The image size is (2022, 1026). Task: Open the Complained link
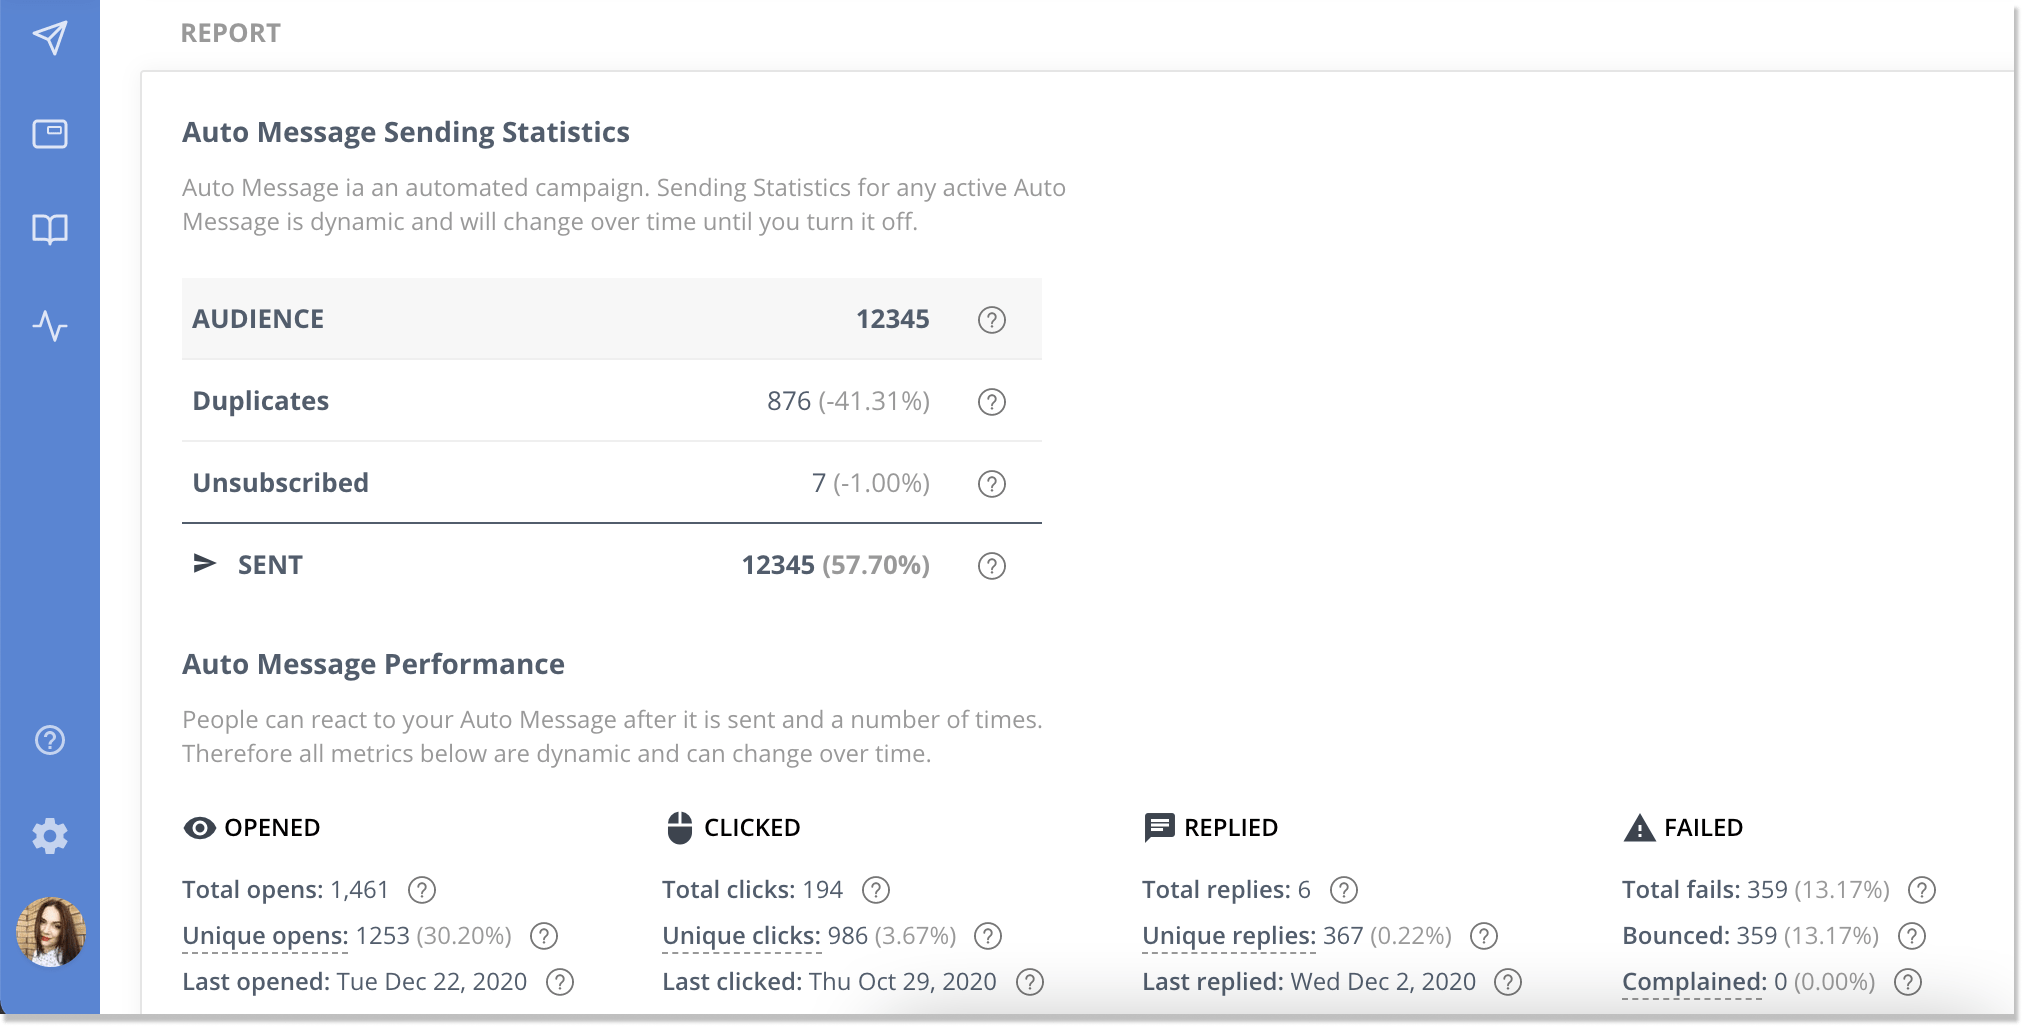1694,982
